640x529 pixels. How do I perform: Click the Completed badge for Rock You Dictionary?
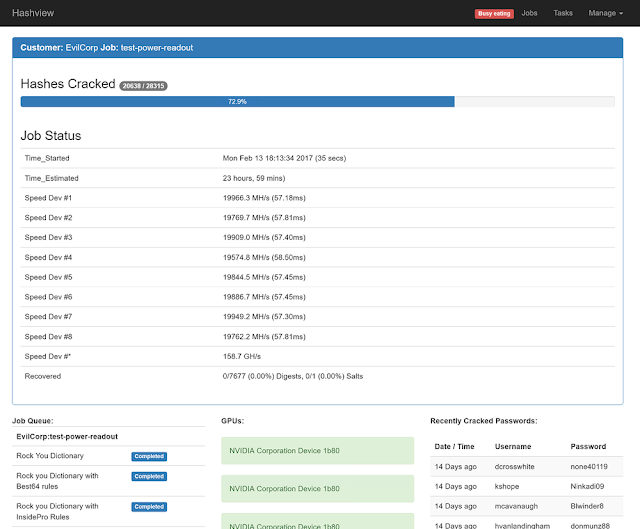click(149, 456)
